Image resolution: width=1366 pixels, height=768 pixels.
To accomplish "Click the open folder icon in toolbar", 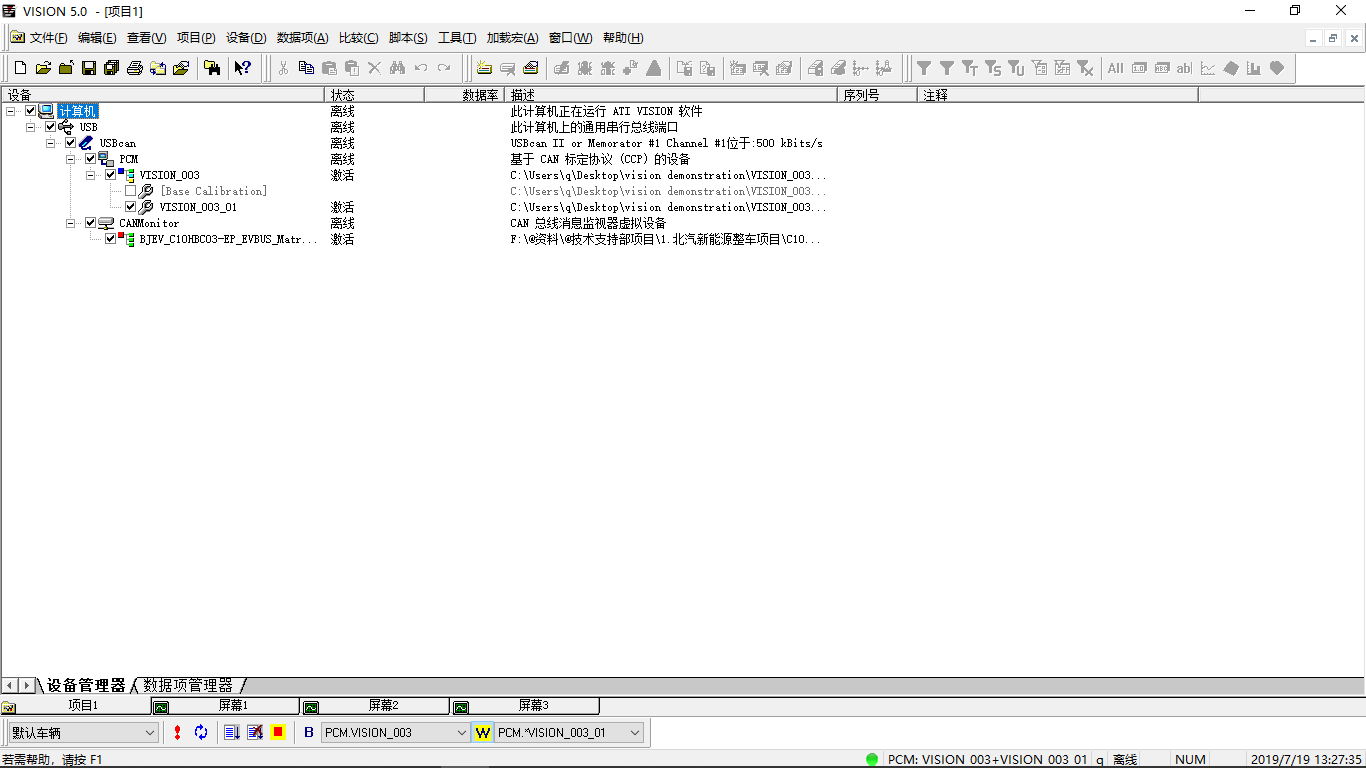I will [43, 68].
